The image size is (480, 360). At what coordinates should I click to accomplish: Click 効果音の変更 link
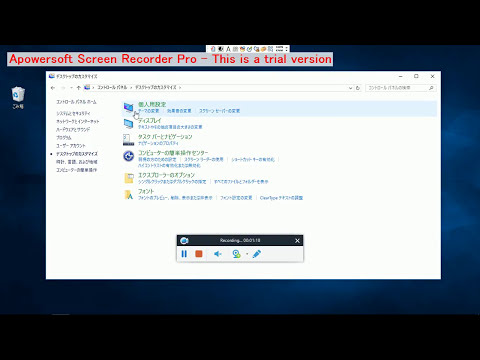click(x=179, y=111)
